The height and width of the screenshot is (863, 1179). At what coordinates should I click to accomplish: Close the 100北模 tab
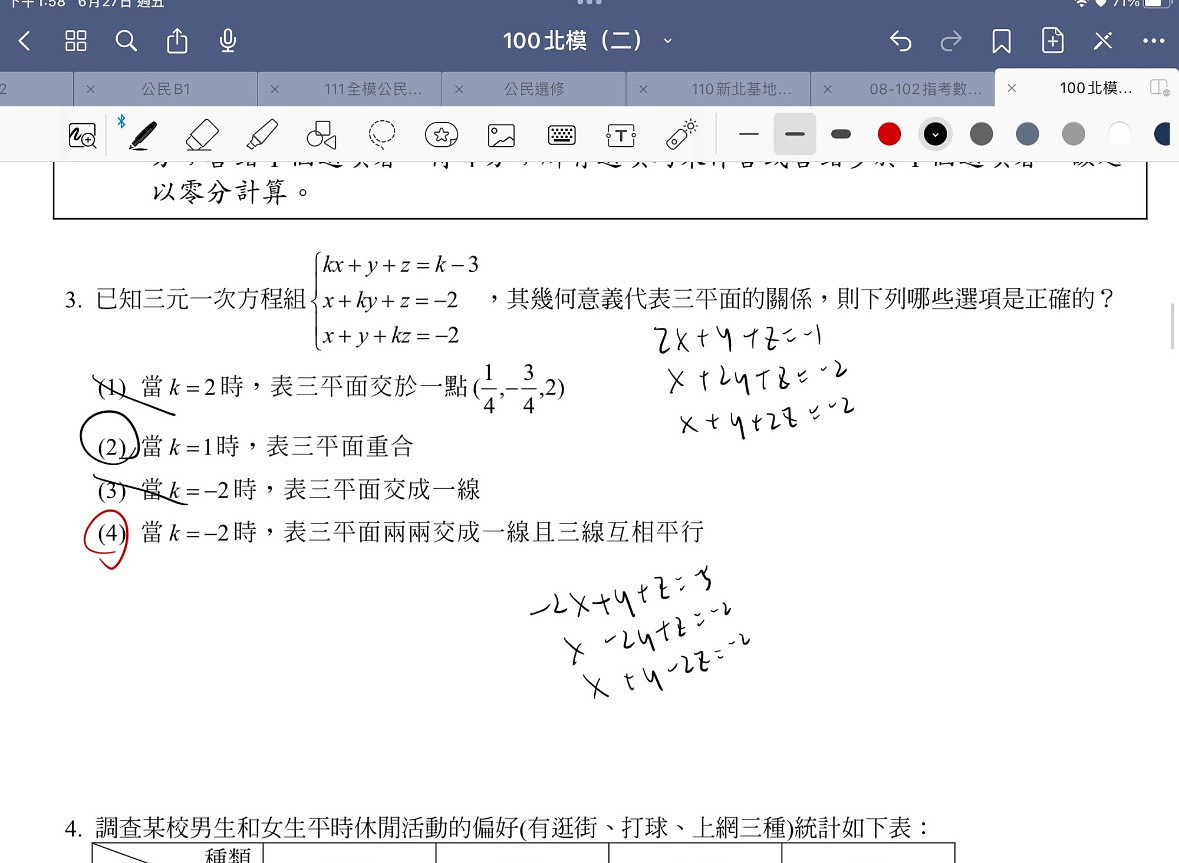click(x=1011, y=88)
